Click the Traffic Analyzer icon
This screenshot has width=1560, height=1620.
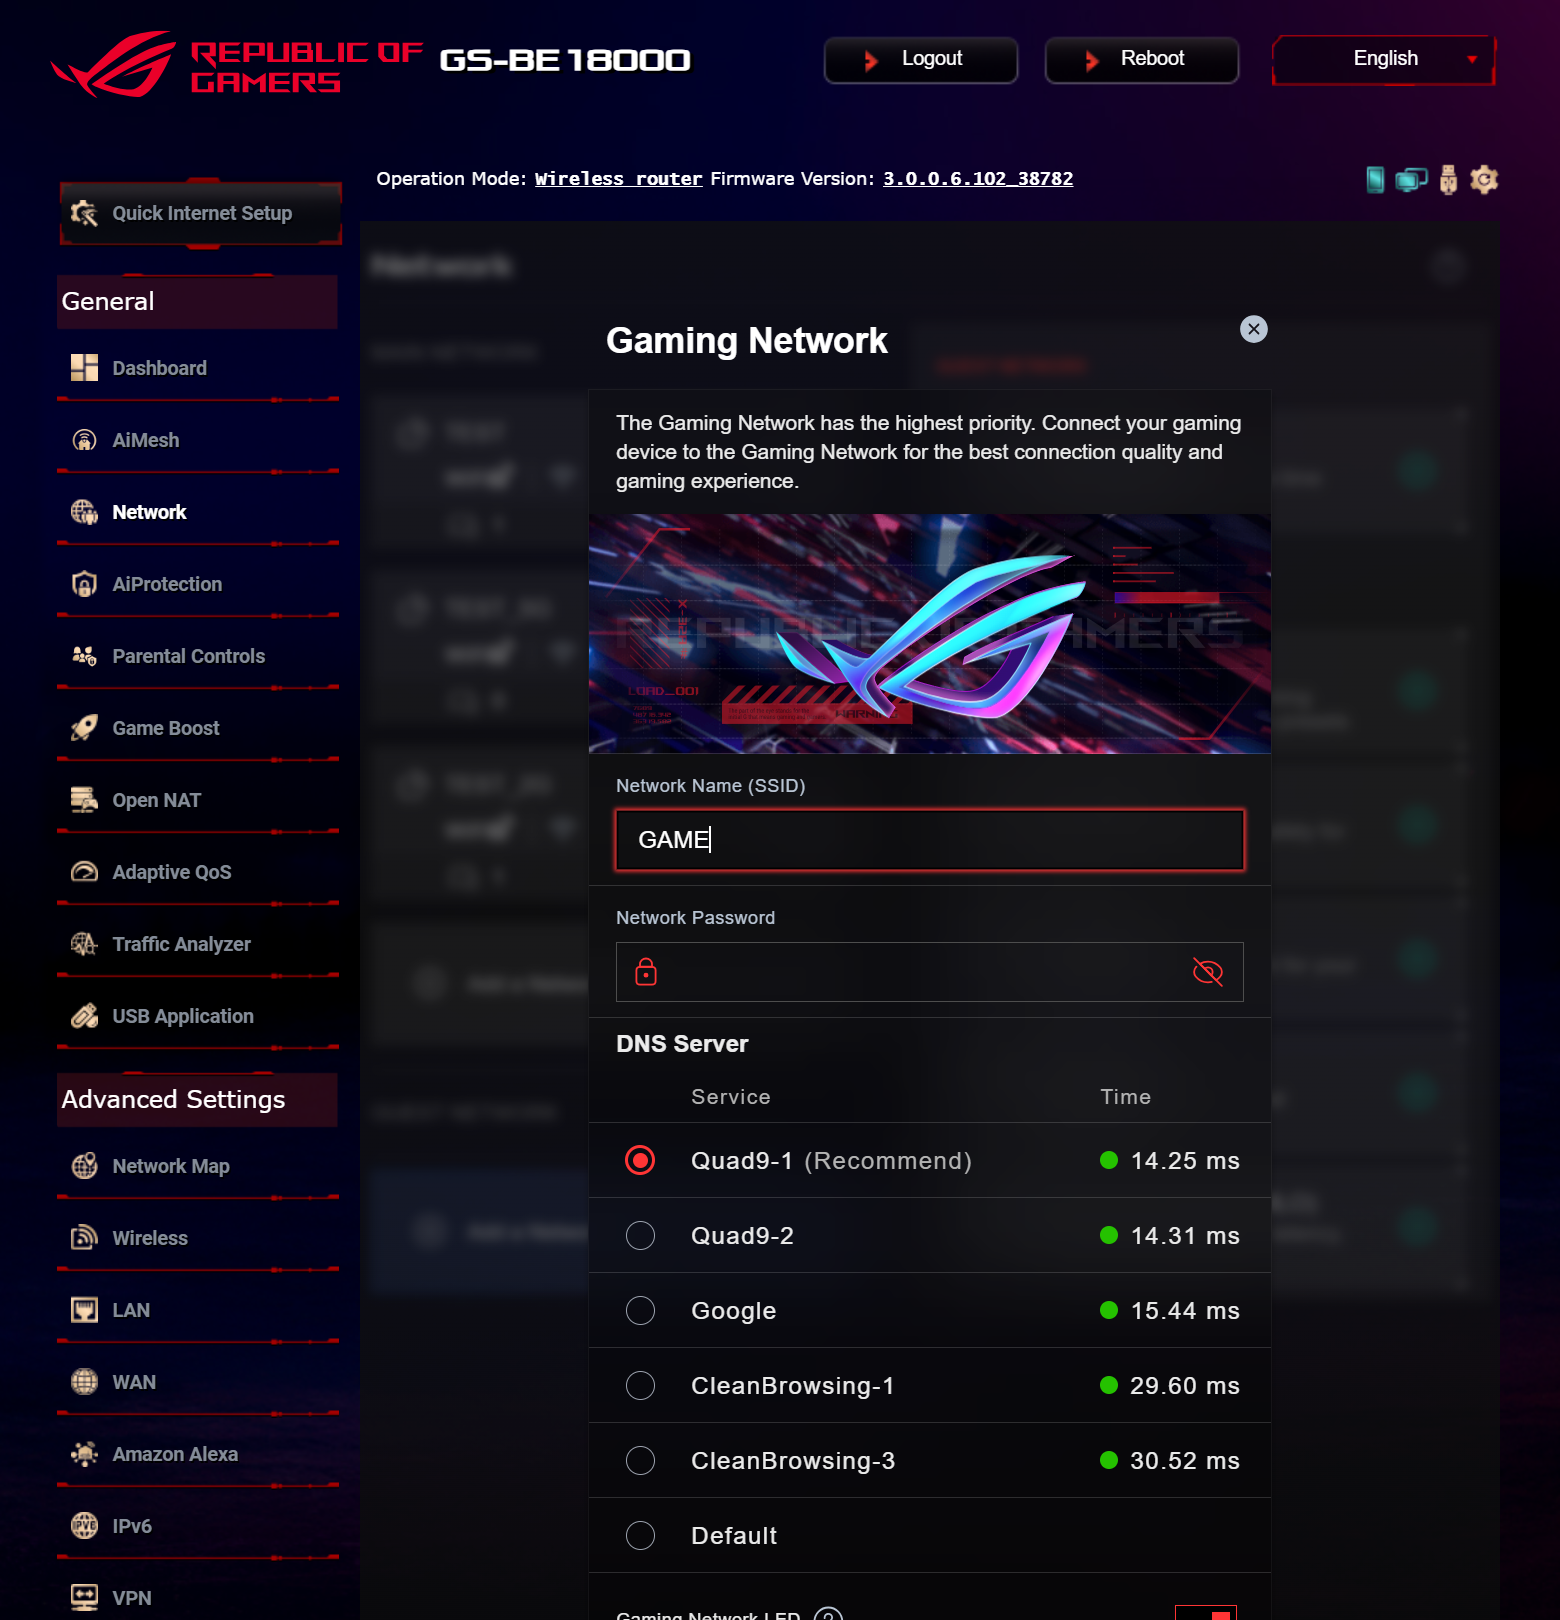(x=84, y=944)
